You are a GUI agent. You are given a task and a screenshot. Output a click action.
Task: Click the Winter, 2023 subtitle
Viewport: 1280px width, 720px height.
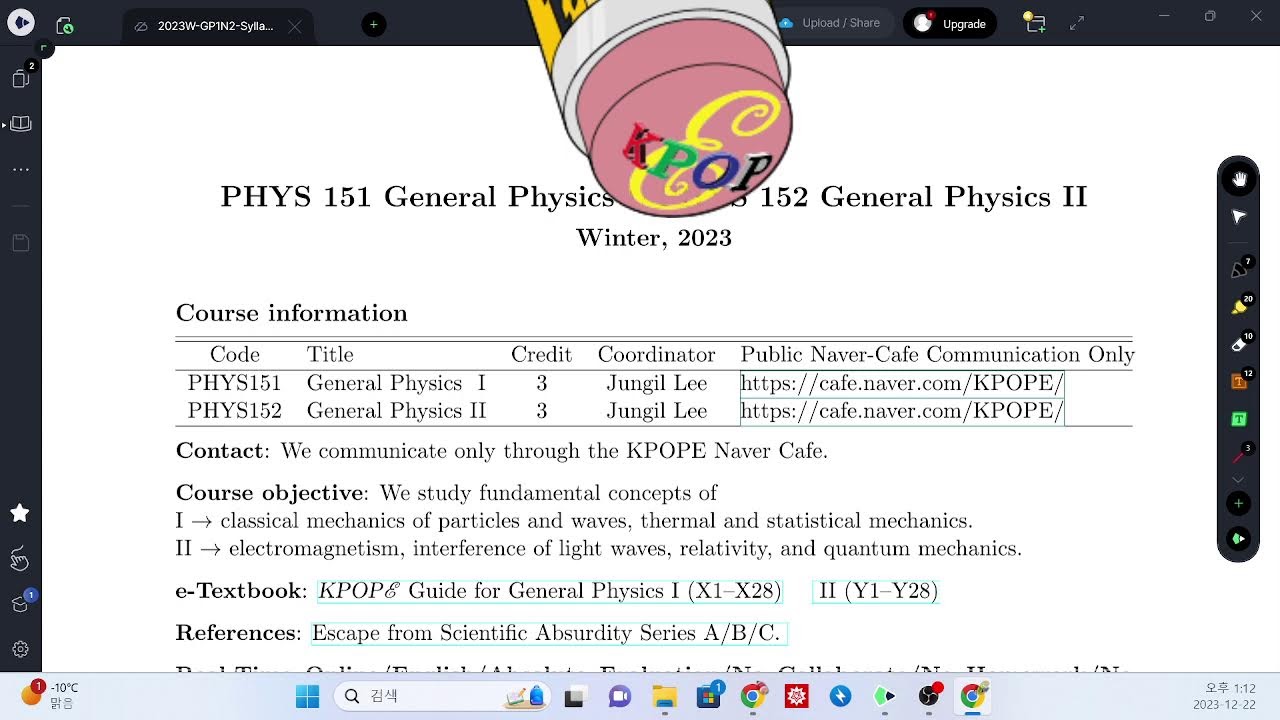click(654, 238)
